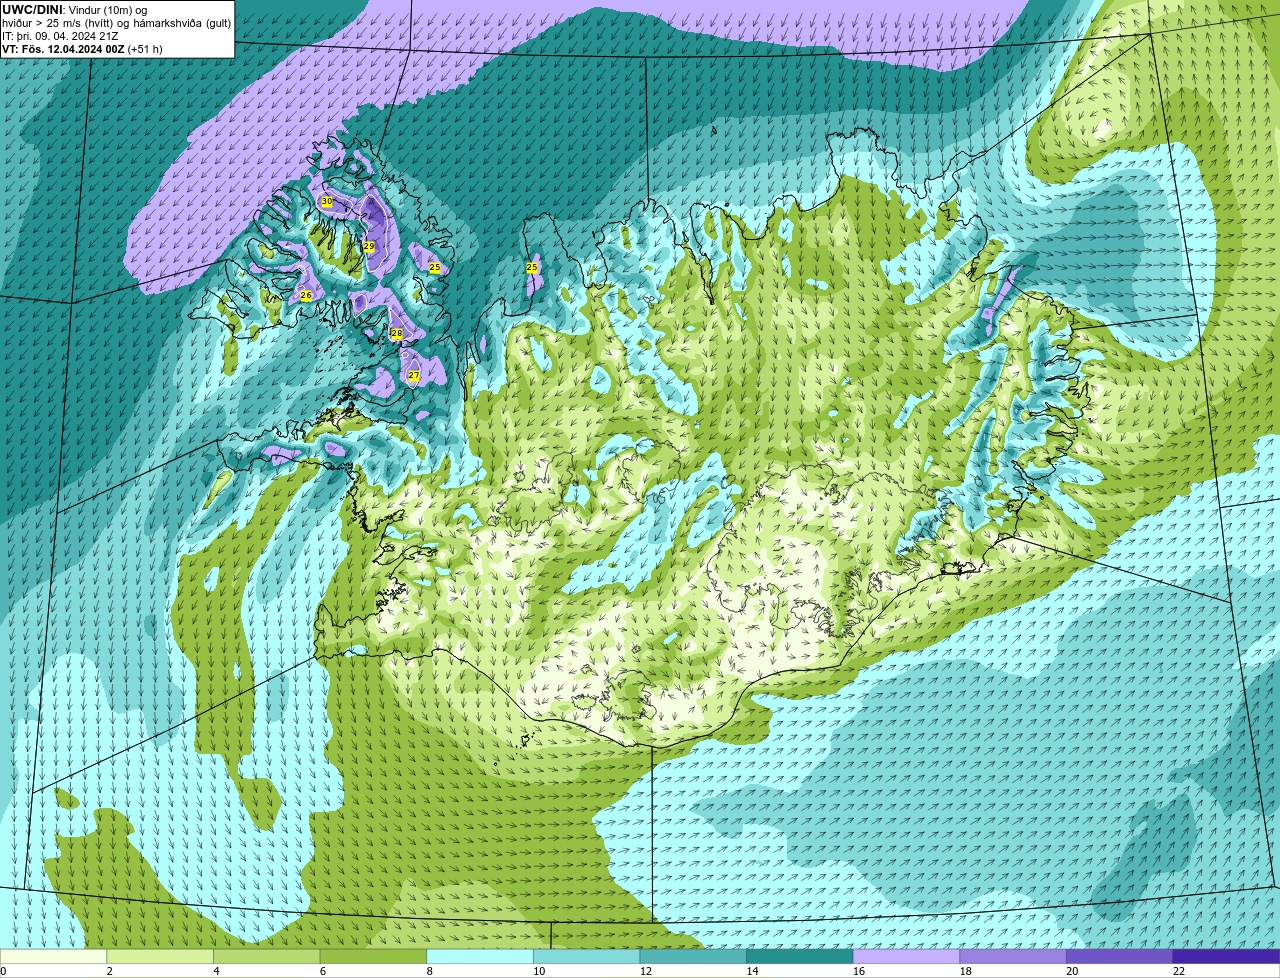1280x978 pixels.
Task: Click the yellow gust label 30
Action: click(x=327, y=201)
